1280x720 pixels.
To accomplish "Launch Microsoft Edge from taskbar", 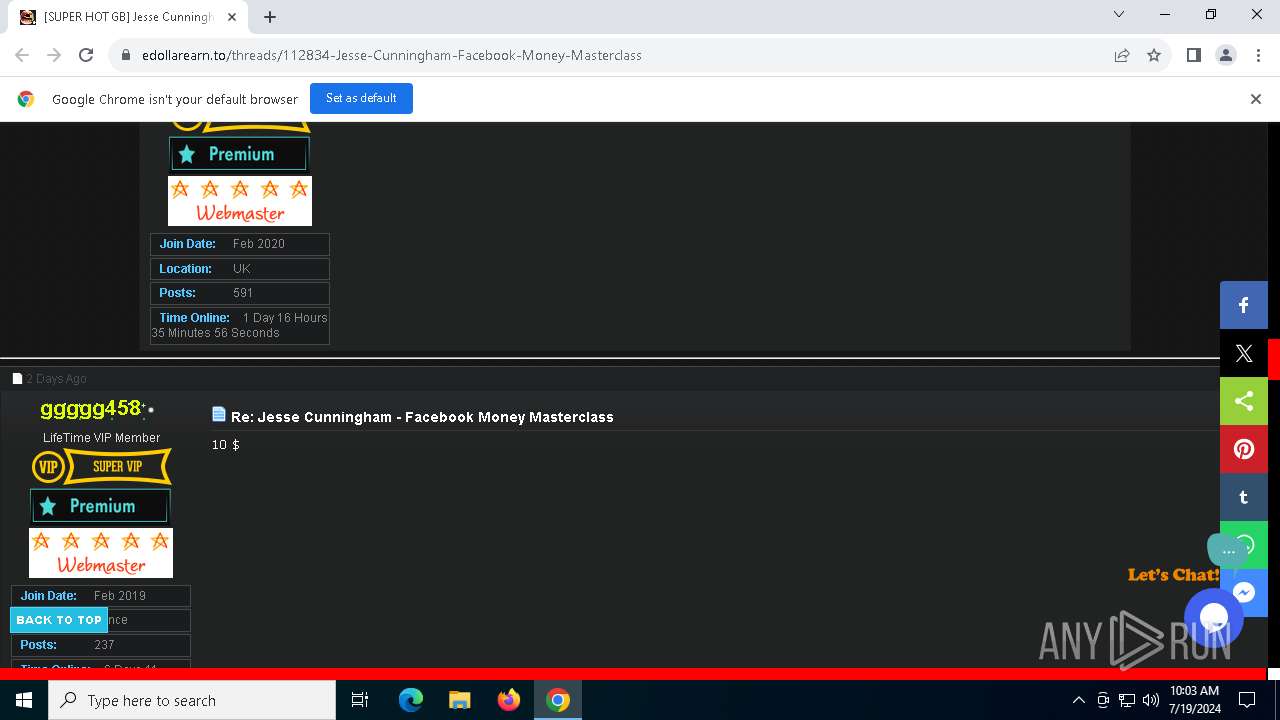I will [411, 700].
